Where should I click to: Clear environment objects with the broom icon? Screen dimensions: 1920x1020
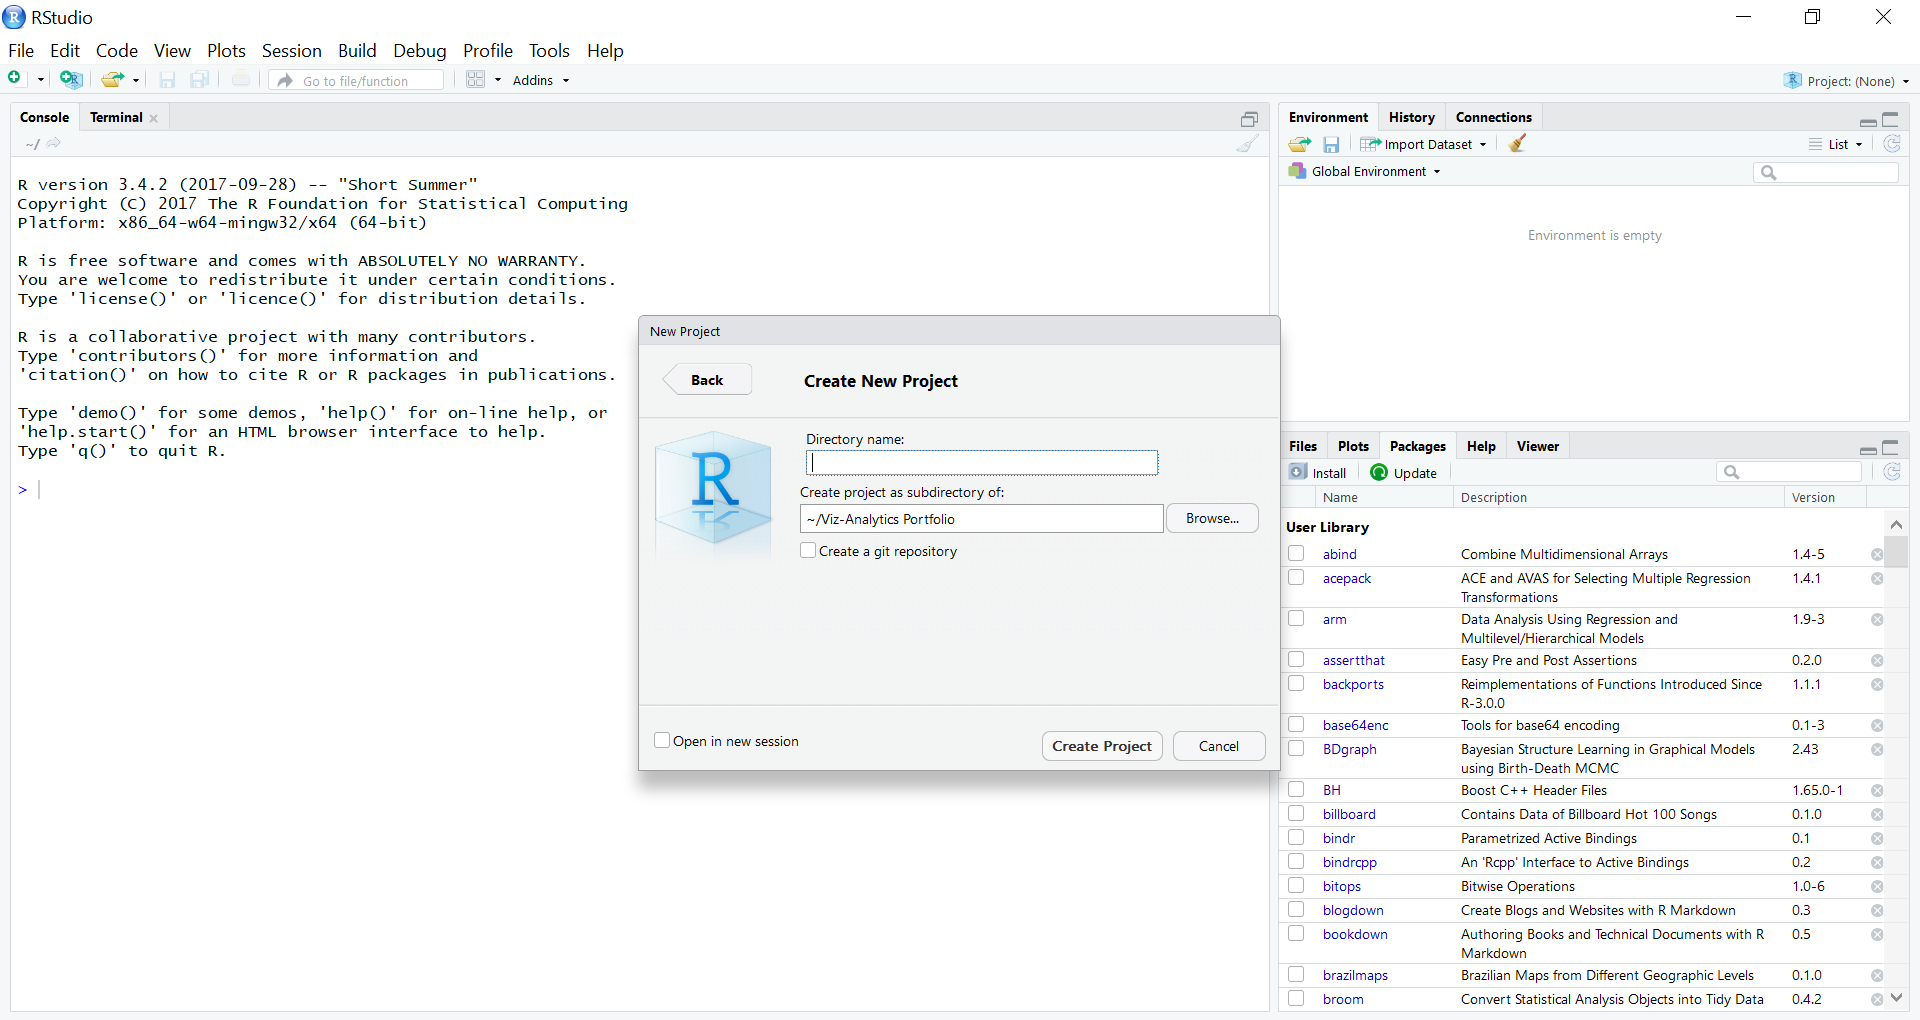(1517, 144)
